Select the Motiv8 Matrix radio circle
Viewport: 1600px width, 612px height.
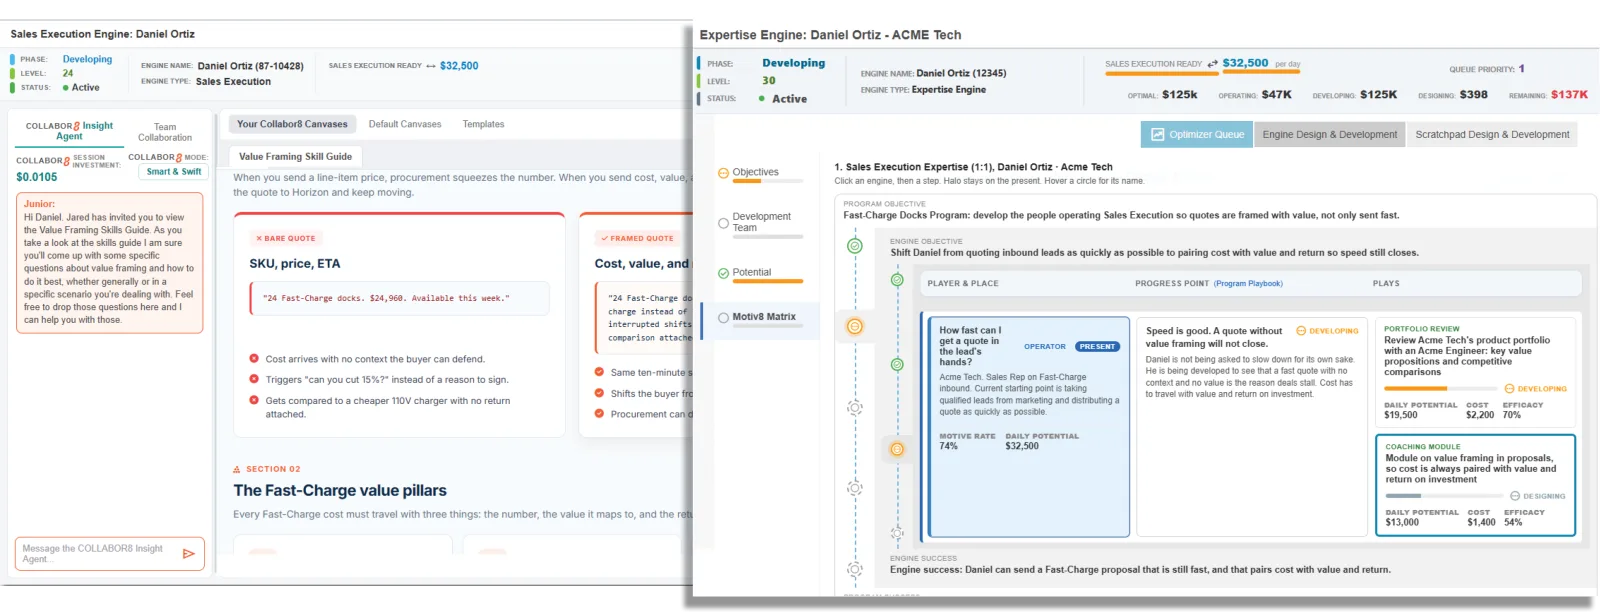pyautogui.click(x=723, y=318)
